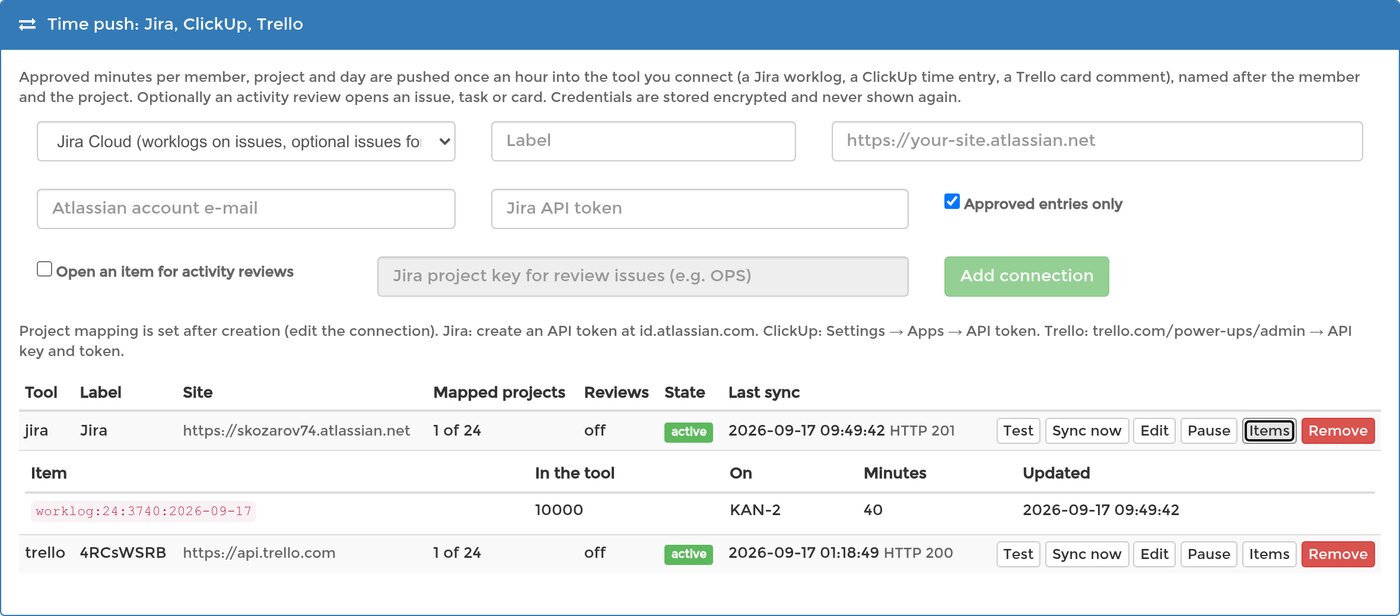The width and height of the screenshot is (1400, 616).
Task: Click Sync now for Jira row
Action: [x=1087, y=431]
